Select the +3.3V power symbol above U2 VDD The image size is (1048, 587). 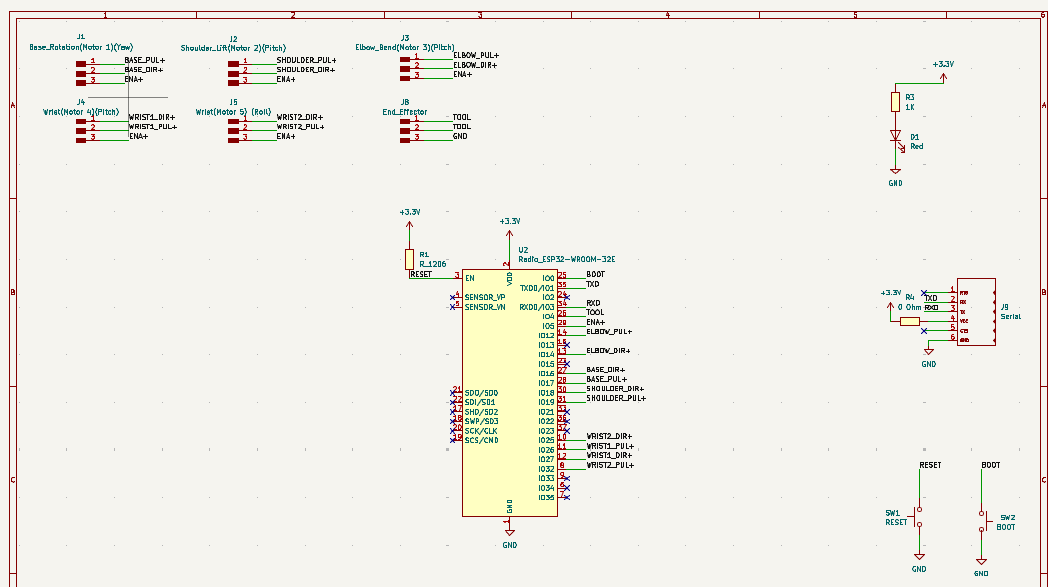tap(509, 235)
